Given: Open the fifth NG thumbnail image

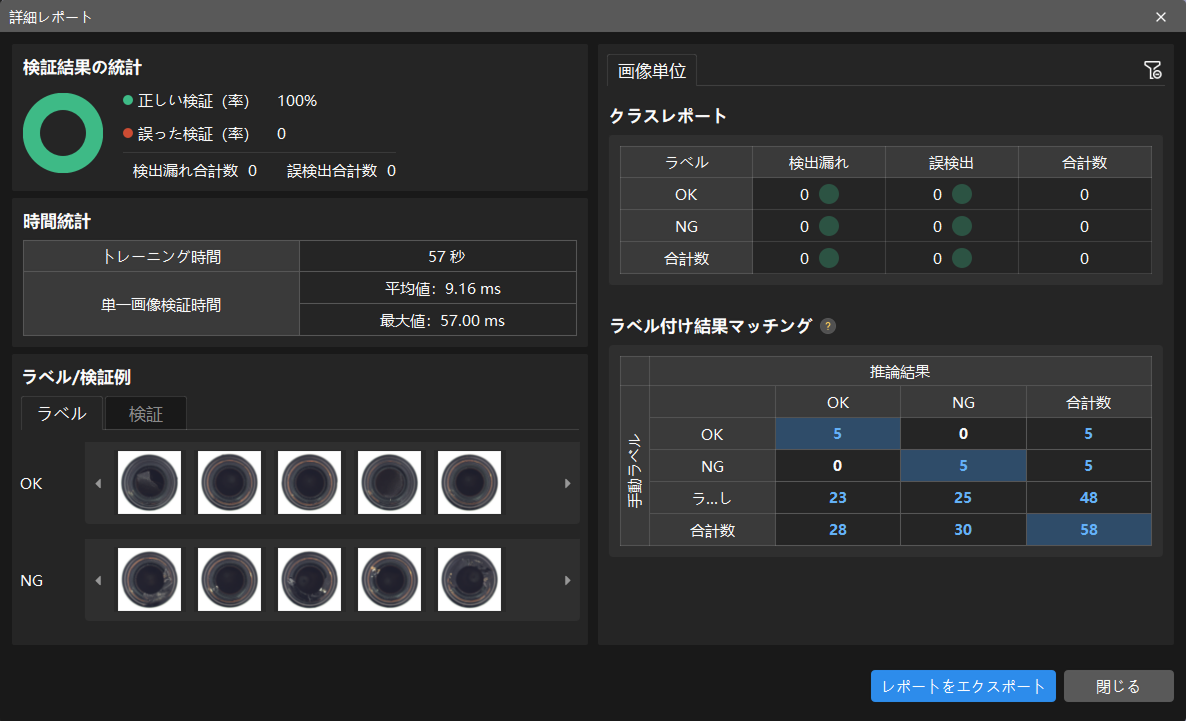Looking at the screenshot, I should [x=469, y=580].
